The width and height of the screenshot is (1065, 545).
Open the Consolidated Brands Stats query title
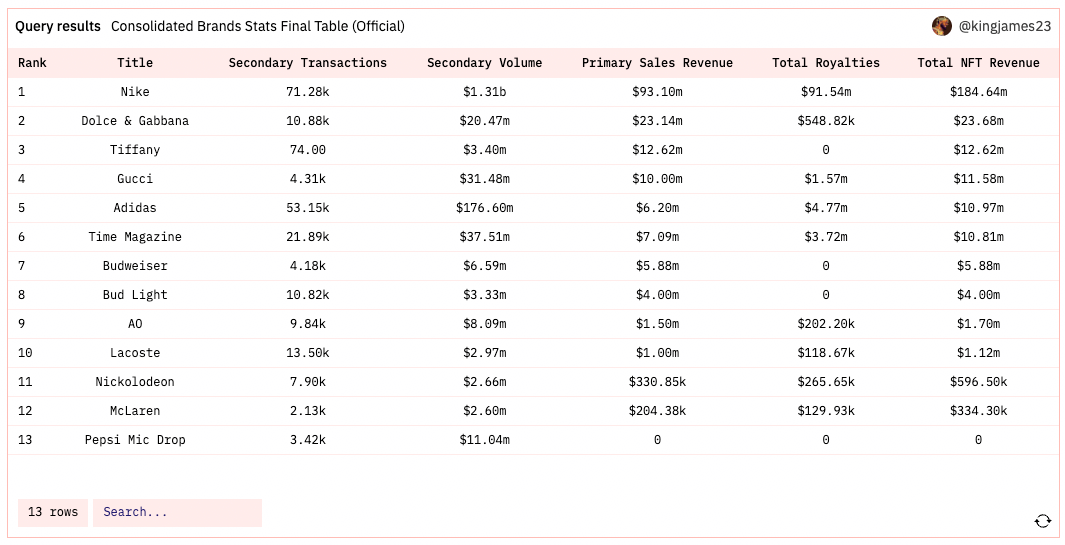[257, 27]
